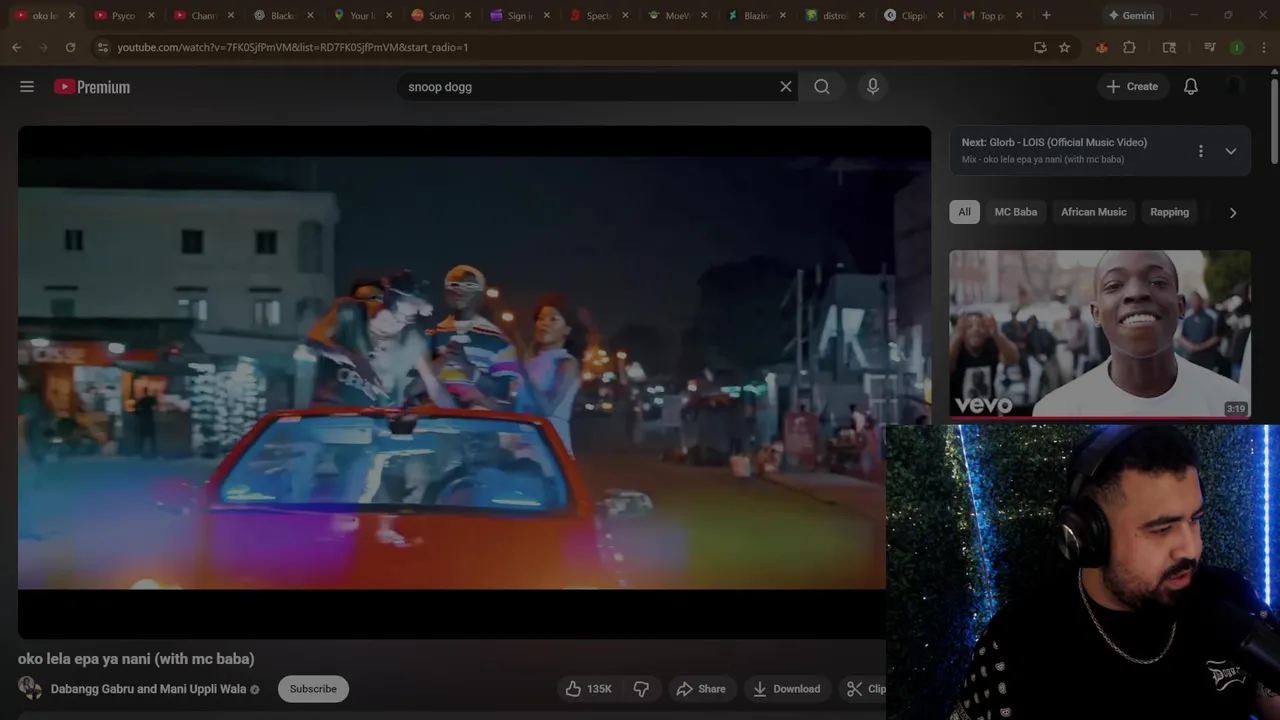The image size is (1280, 720).
Task: Close the Cham tab
Action: click(230, 15)
